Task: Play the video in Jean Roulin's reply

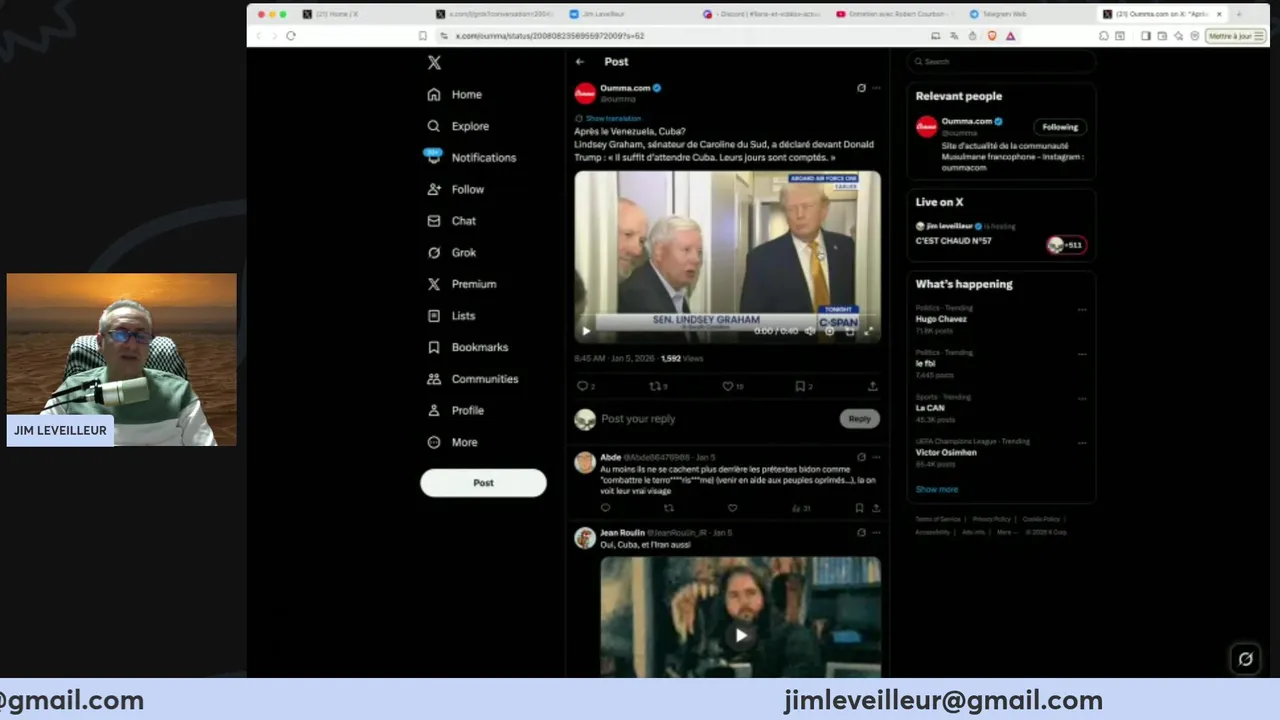Action: point(741,635)
